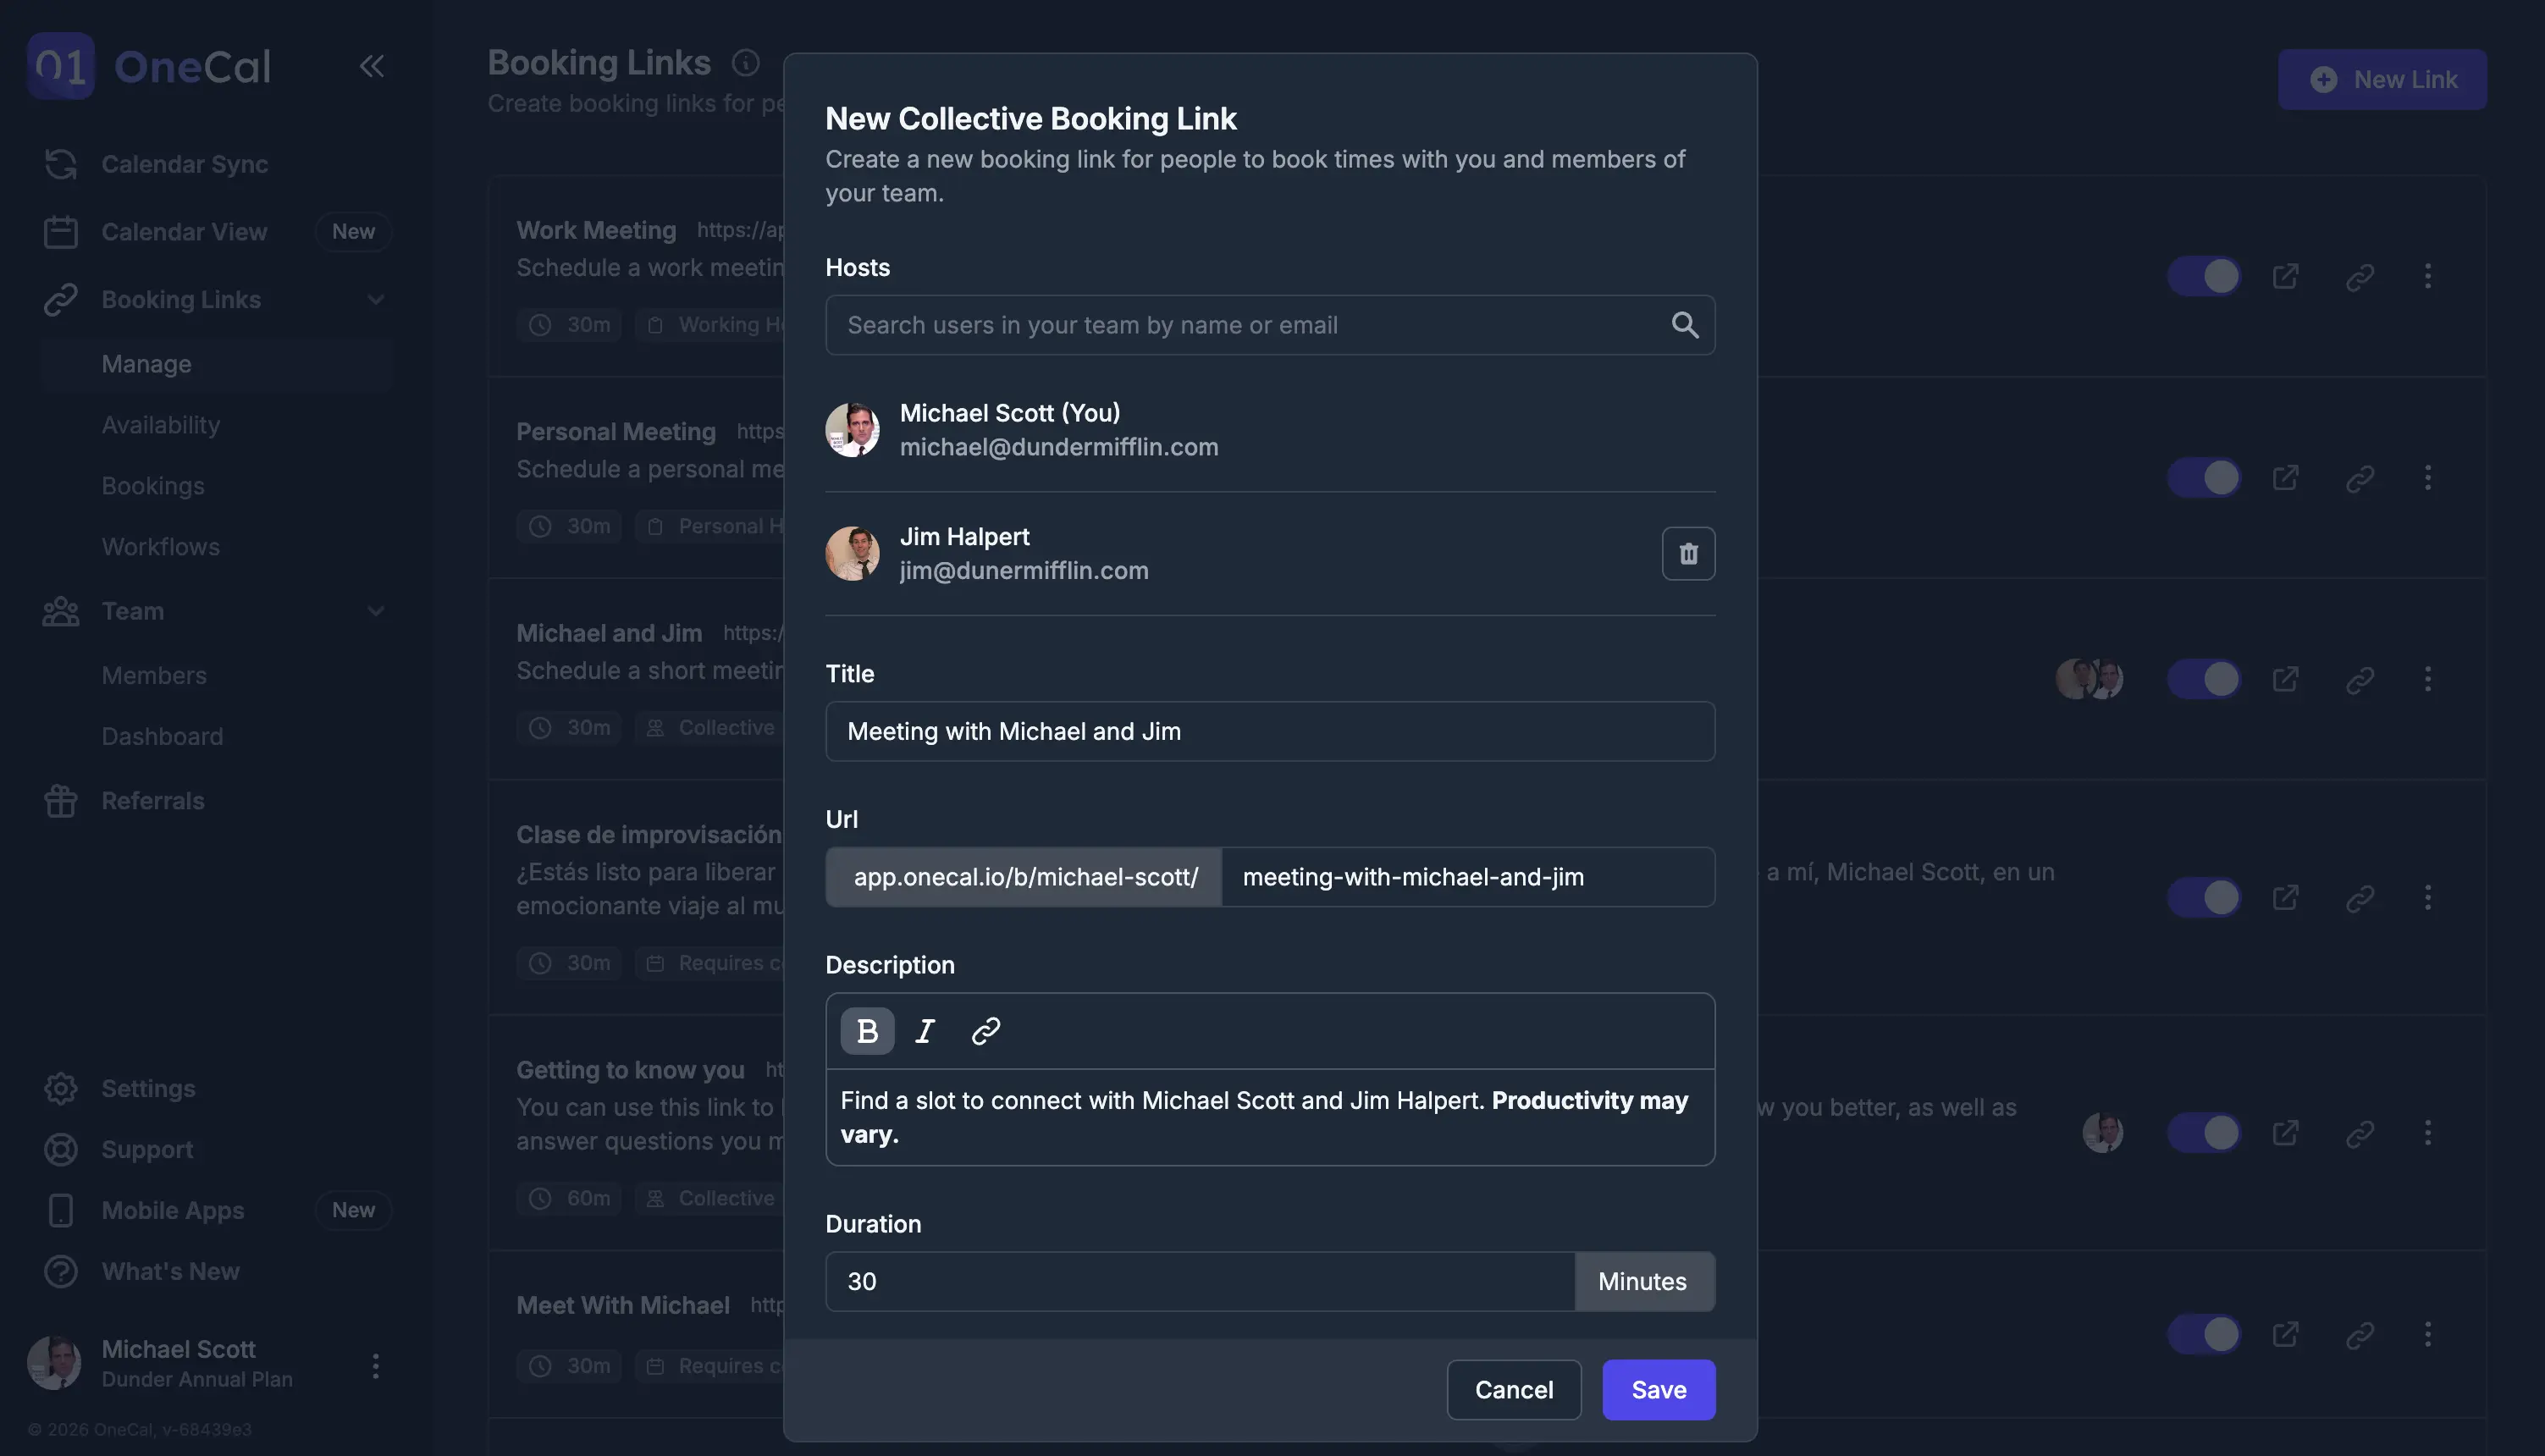Viewport: 2545px width, 1456px height.
Task: Insert a link in Description editor
Action: tap(986, 1031)
